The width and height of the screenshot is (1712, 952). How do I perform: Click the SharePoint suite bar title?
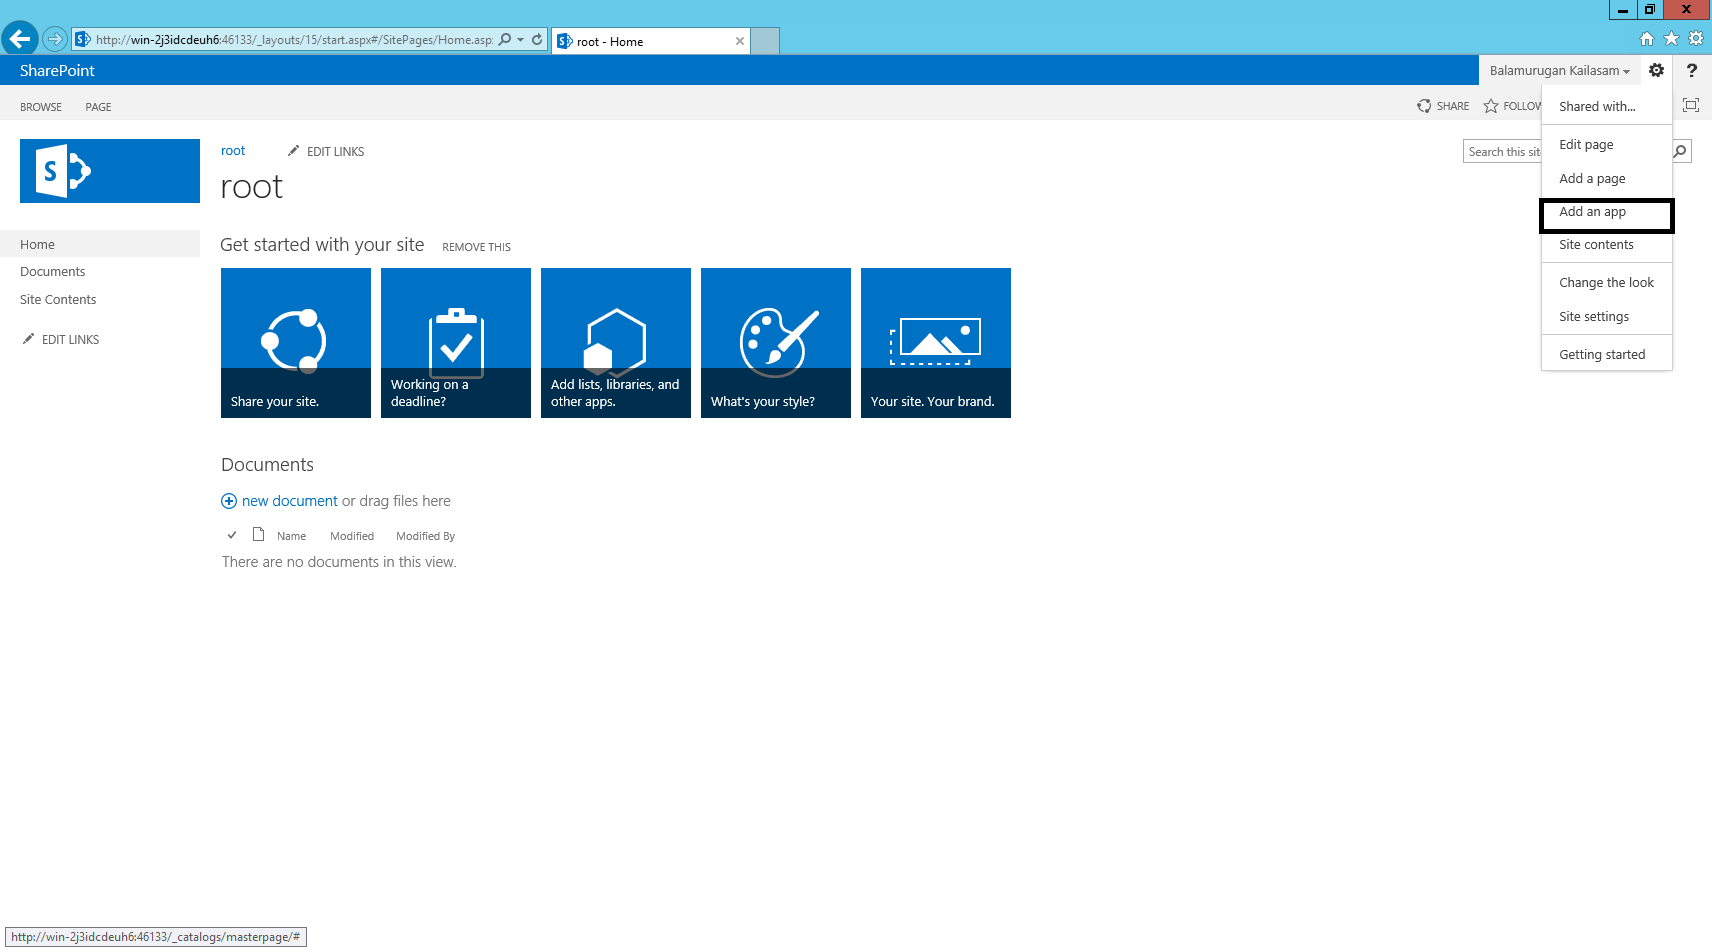(x=57, y=70)
